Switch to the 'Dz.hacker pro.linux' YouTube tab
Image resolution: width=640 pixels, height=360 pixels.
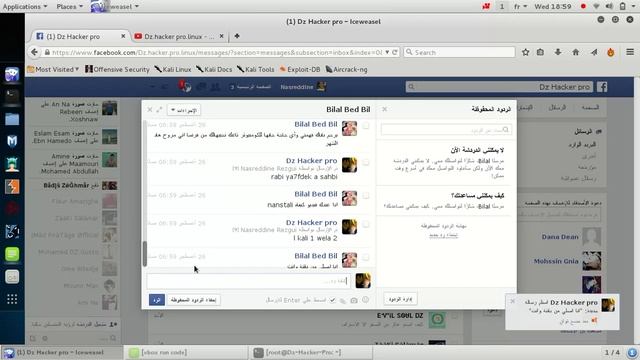click(179, 36)
